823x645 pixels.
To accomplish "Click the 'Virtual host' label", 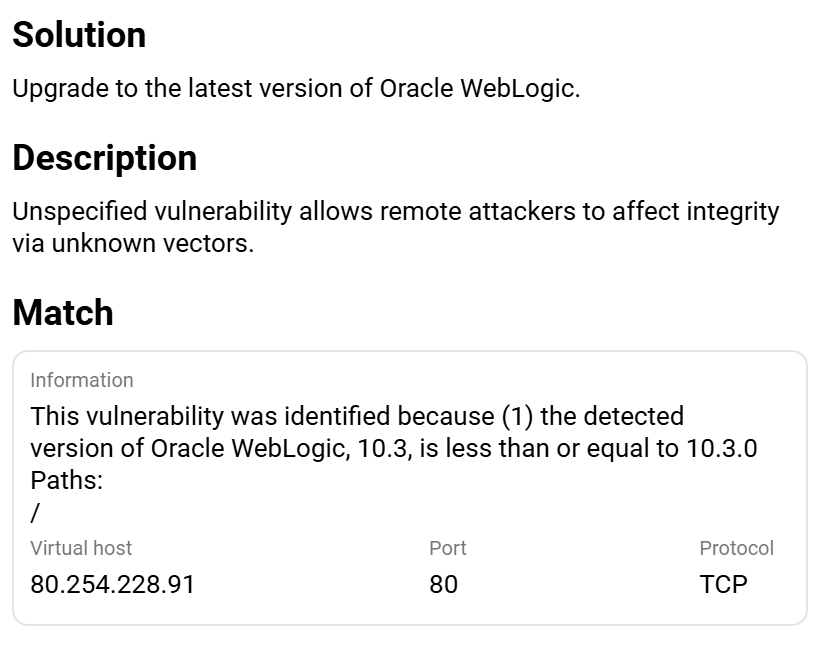I will click(81, 548).
